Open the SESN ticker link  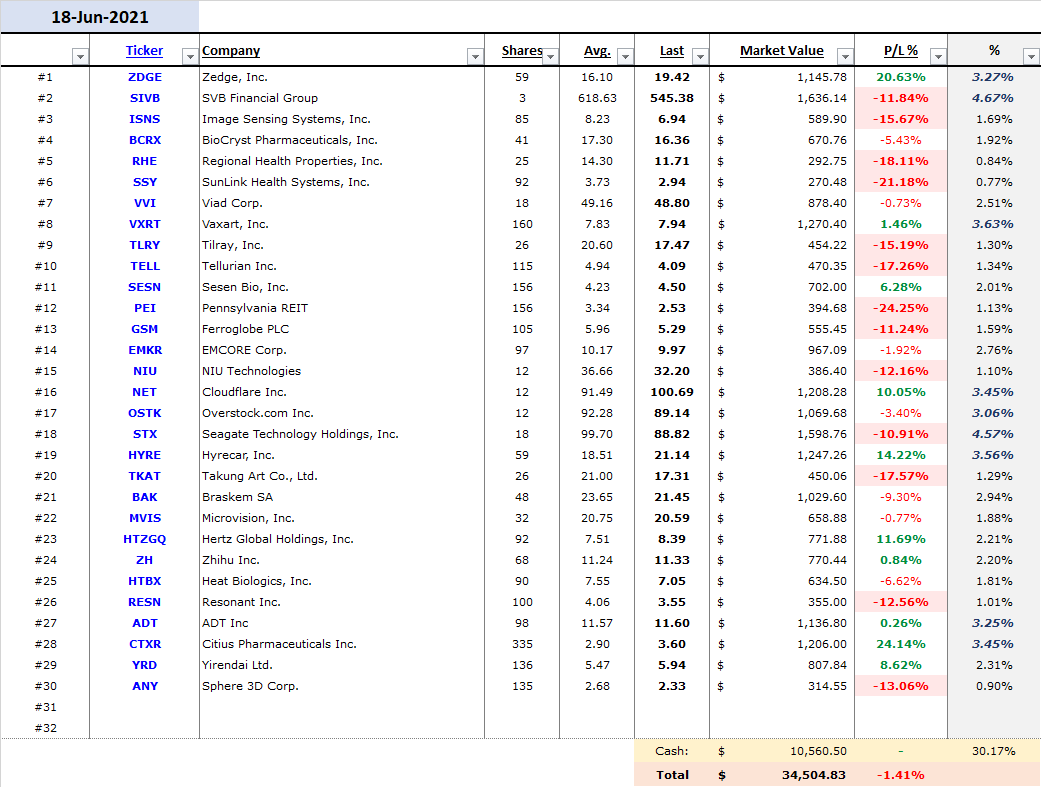(x=145, y=288)
